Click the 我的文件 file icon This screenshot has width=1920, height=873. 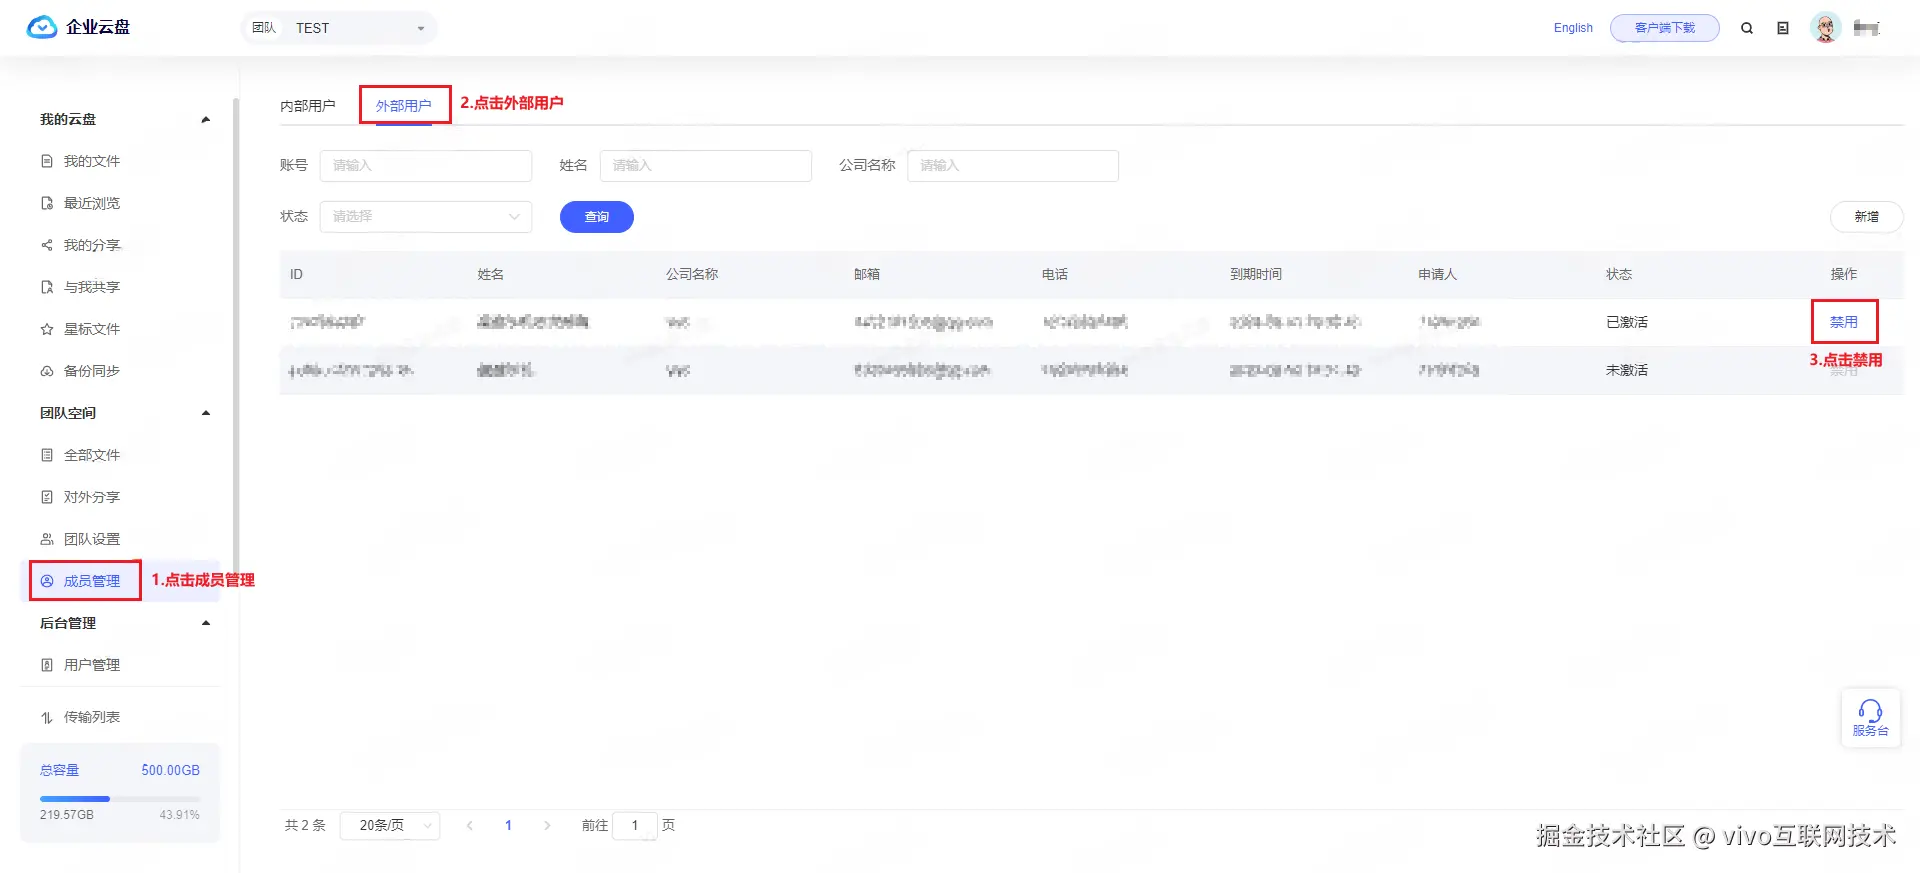click(x=47, y=161)
